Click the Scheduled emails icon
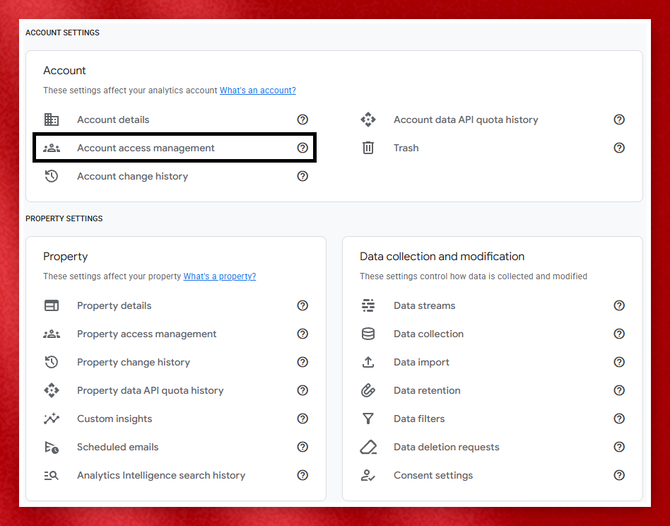 pyautogui.click(x=51, y=447)
